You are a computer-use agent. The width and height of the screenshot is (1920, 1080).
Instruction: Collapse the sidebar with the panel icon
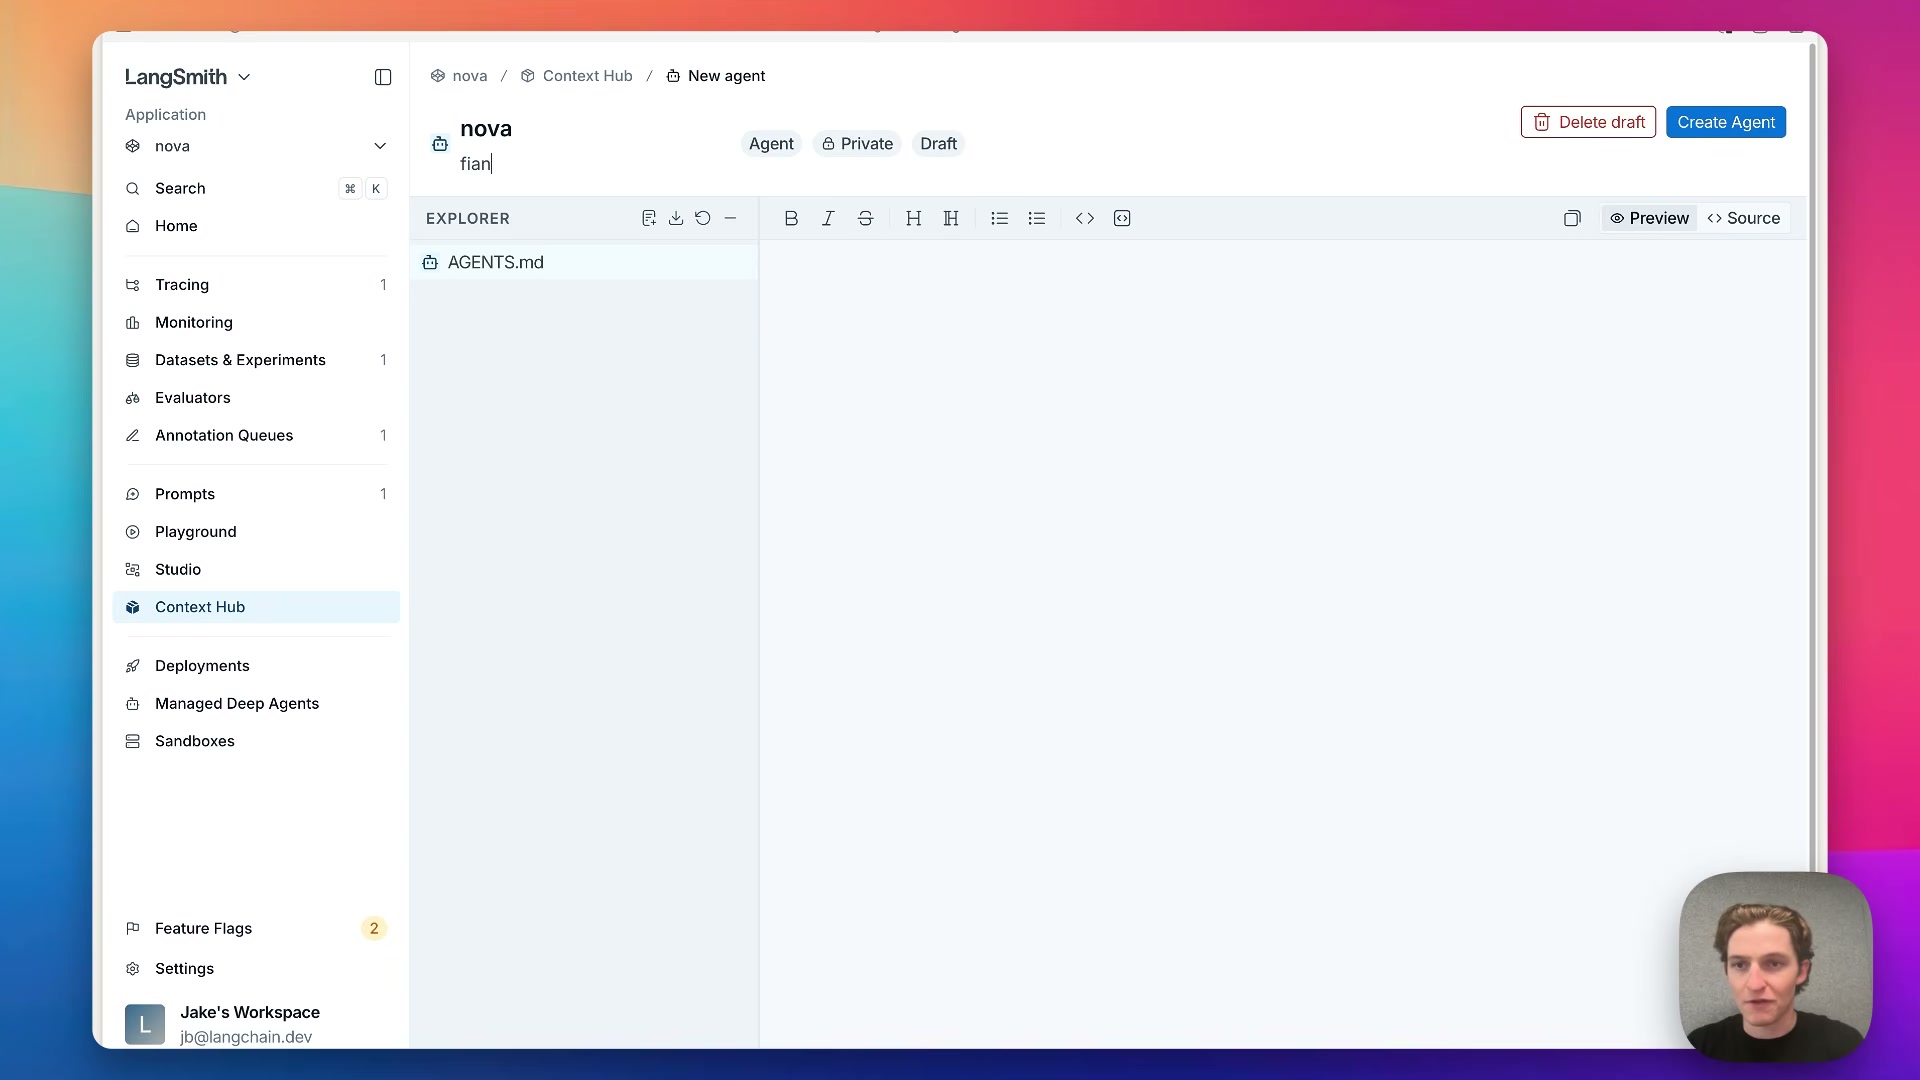(x=383, y=77)
